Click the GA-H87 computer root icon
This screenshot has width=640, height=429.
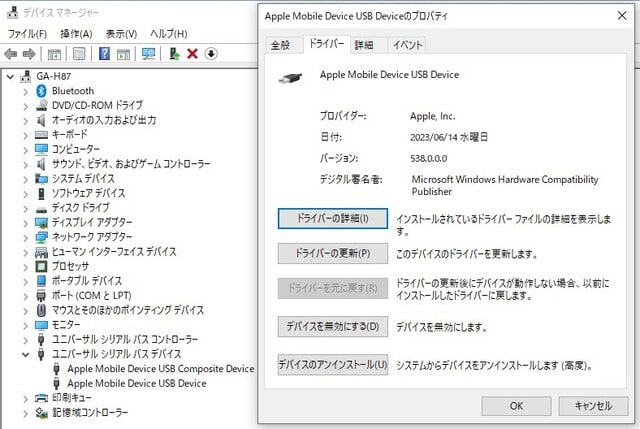[26, 76]
